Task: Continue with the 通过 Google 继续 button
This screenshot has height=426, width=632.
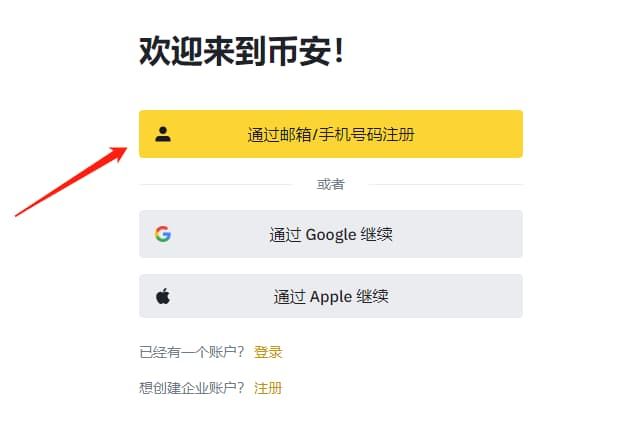Action: tap(330, 235)
